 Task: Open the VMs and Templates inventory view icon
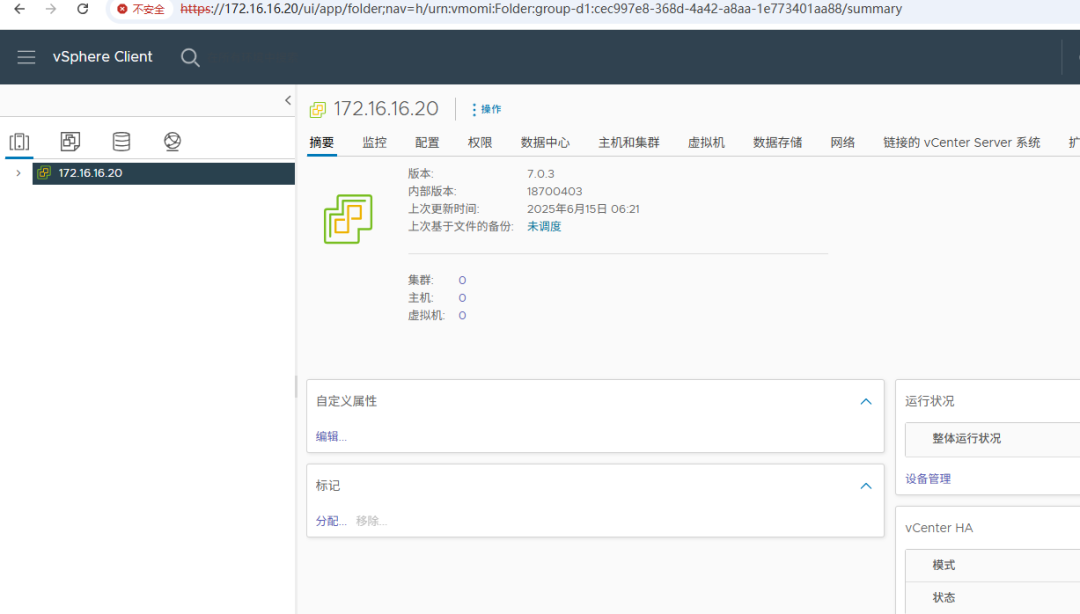point(70,141)
